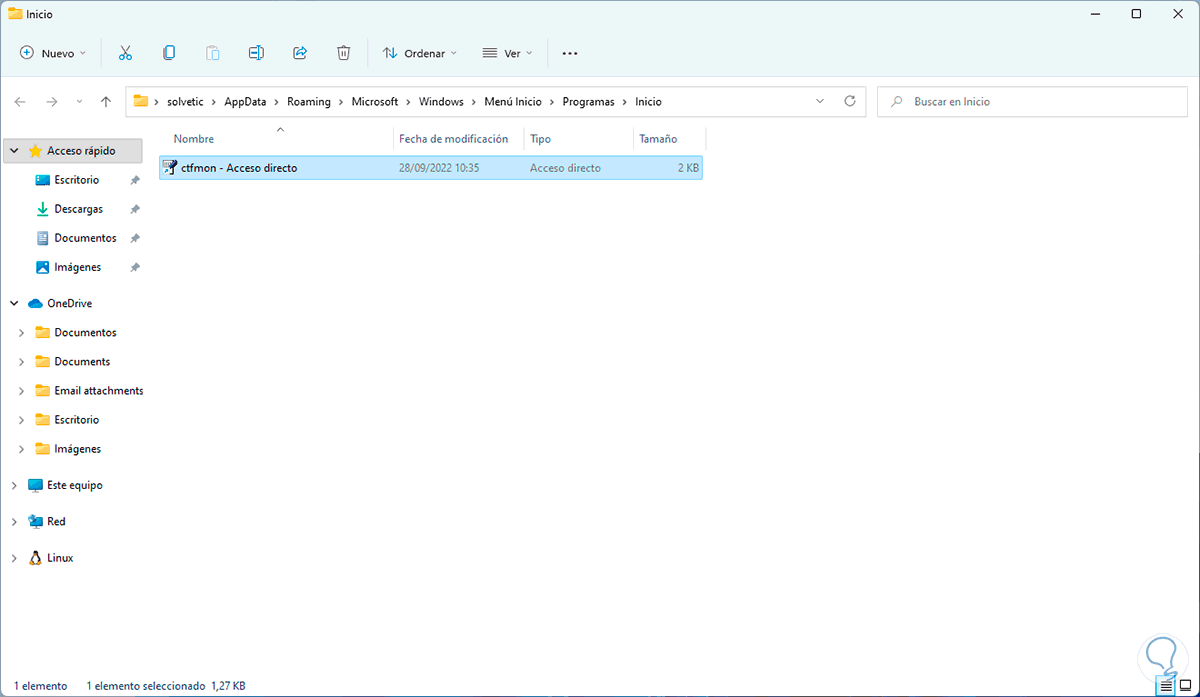This screenshot has width=1200, height=697.
Task: Collapse the OneDrive tree node
Action: [x=14, y=303]
